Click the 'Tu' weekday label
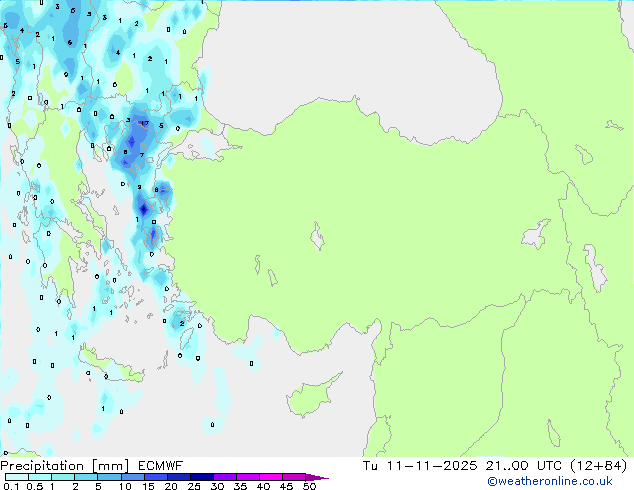 click(x=370, y=466)
